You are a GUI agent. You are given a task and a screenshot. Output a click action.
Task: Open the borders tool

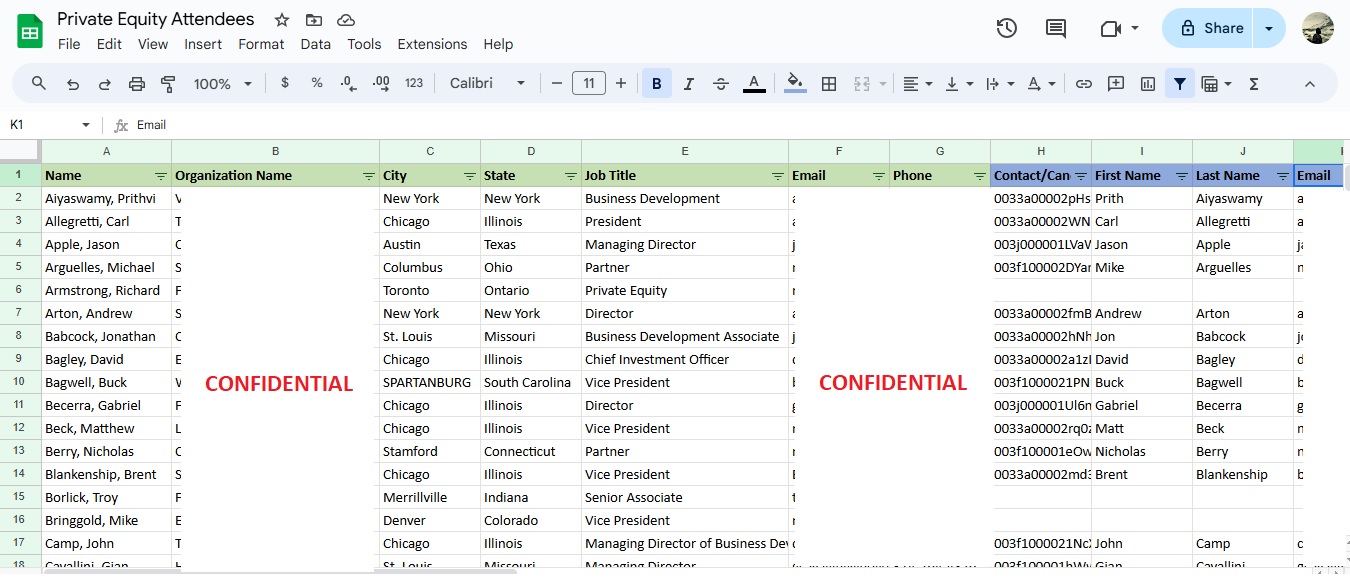(828, 84)
